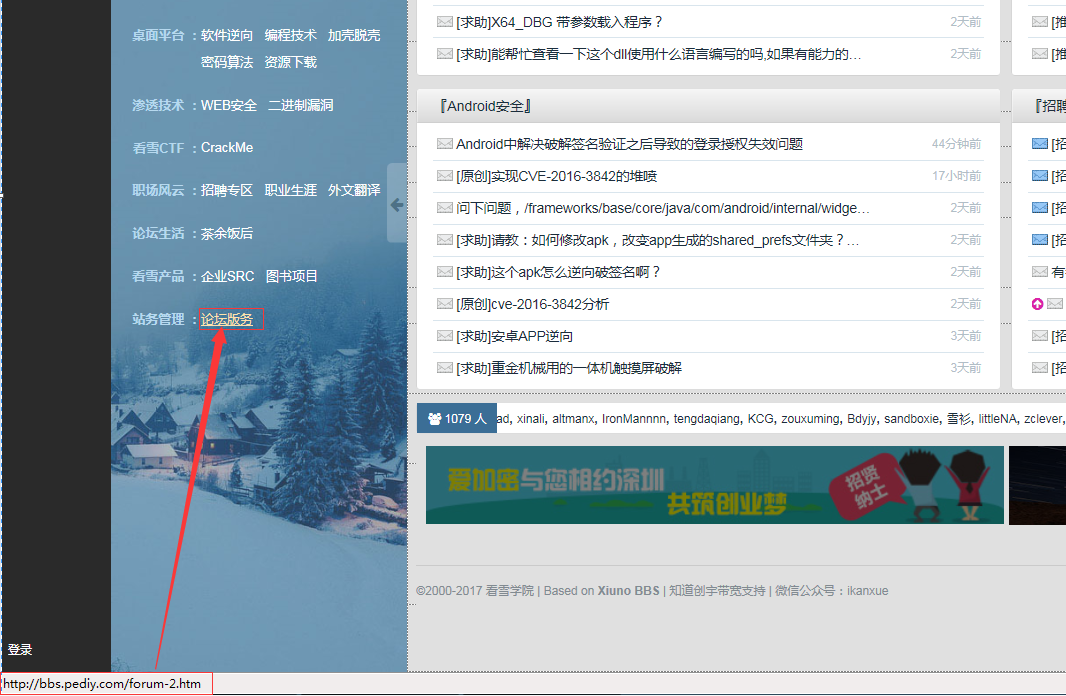Open 加壳脱壳 forum link
Image resolution: width=1066 pixels, height=696 pixels.
[x=354, y=35]
